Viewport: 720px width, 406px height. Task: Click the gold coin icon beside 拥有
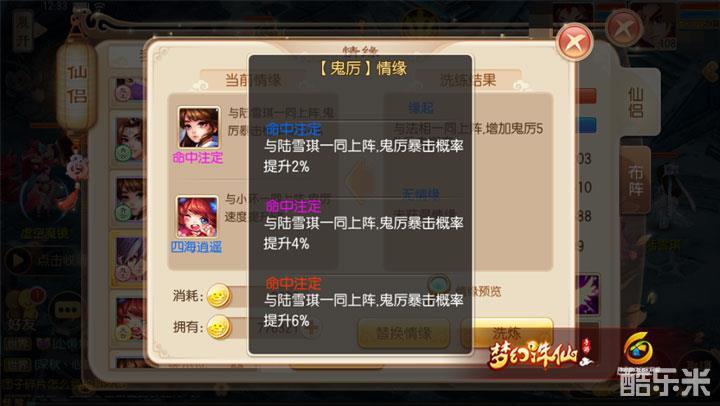point(219,327)
